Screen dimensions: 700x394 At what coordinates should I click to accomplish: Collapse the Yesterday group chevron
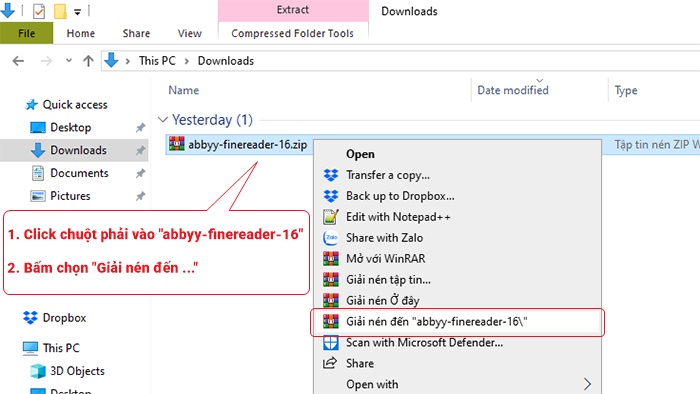[x=163, y=120]
